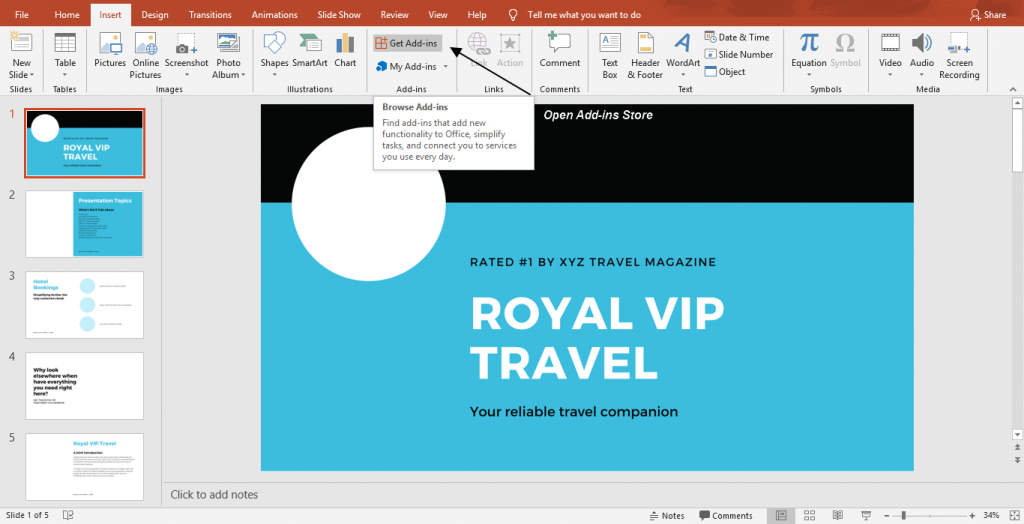The image size is (1024, 524).
Task: Select slide 2 Presentation Topics thumbnail
Action: coord(84,224)
